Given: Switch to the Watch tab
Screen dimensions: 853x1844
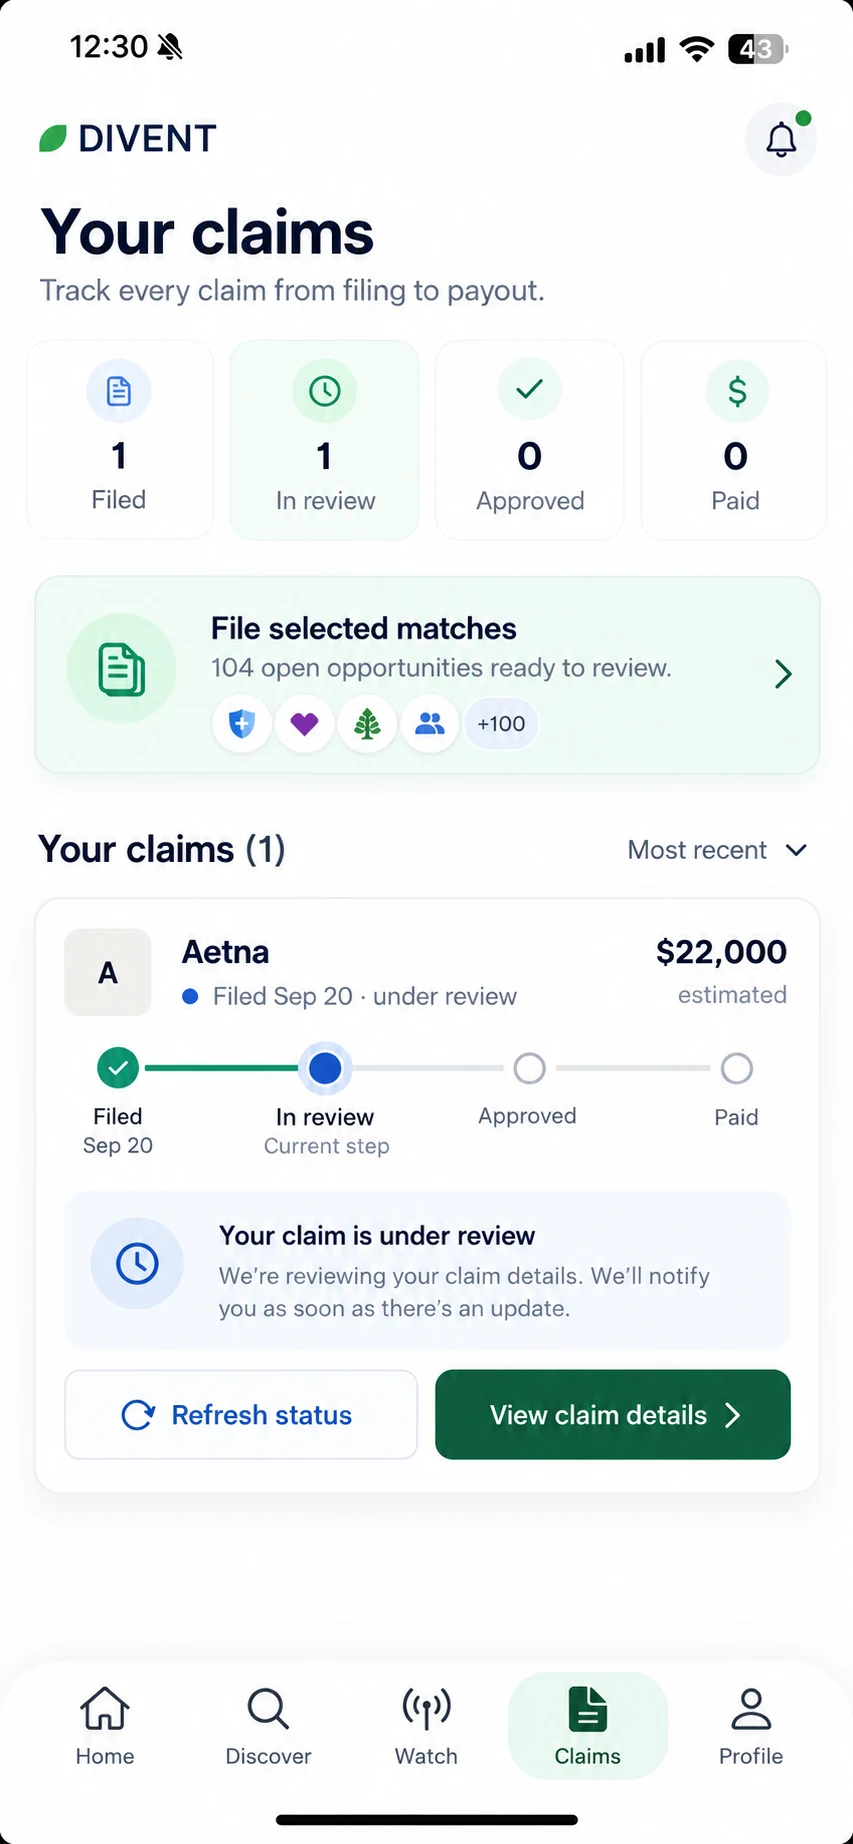Looking at the screenshot, I should click(426, 1726).
